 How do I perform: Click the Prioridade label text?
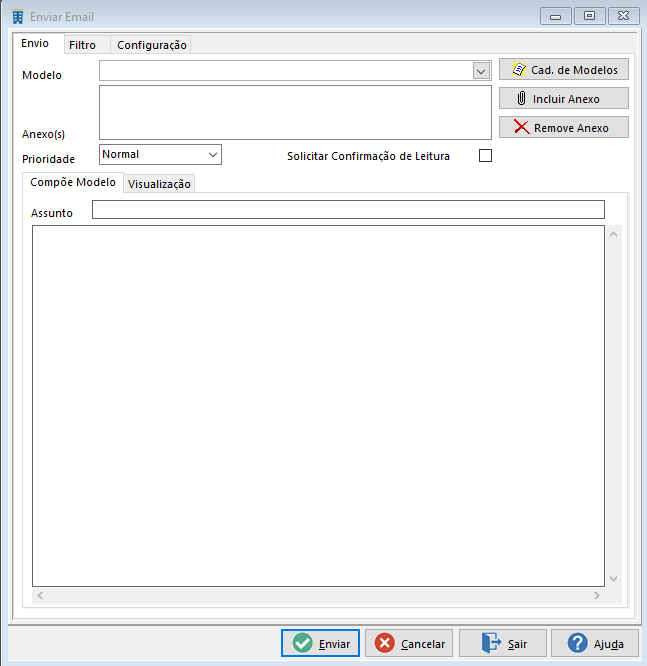click(x=48, y=159)
